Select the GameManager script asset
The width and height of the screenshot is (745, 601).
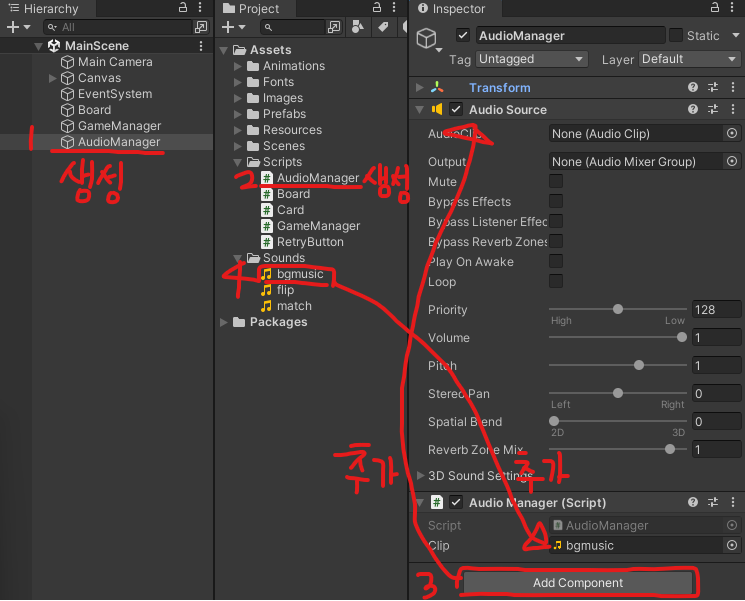coord(311,226)
